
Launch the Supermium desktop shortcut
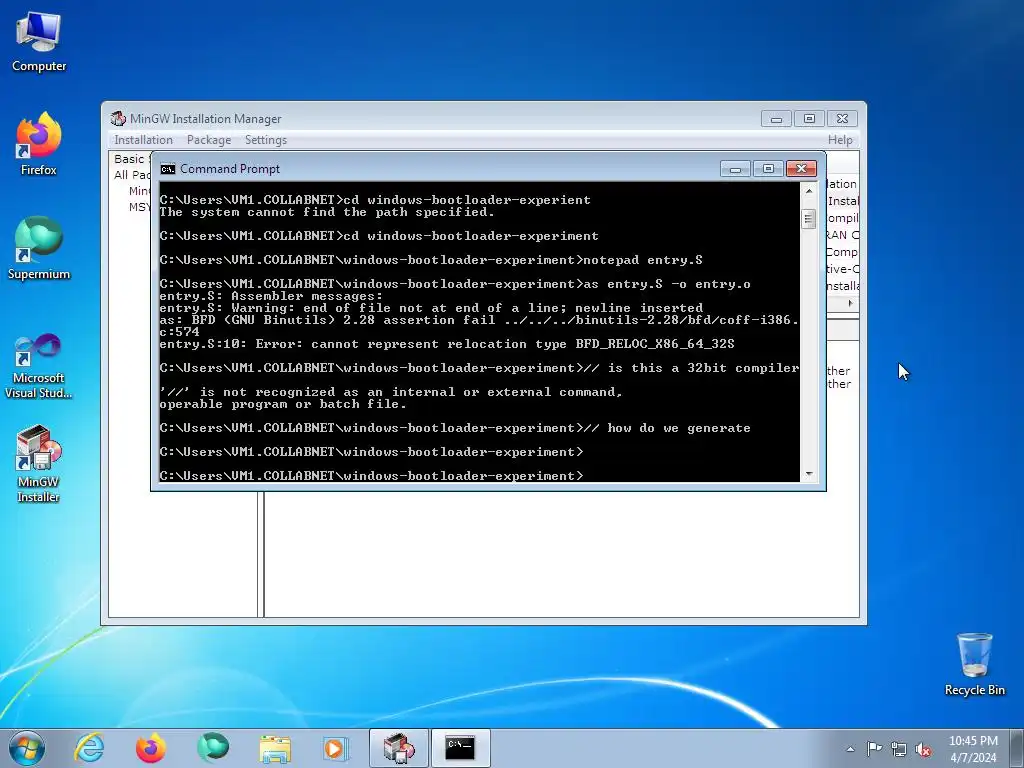tap(39, 248)
